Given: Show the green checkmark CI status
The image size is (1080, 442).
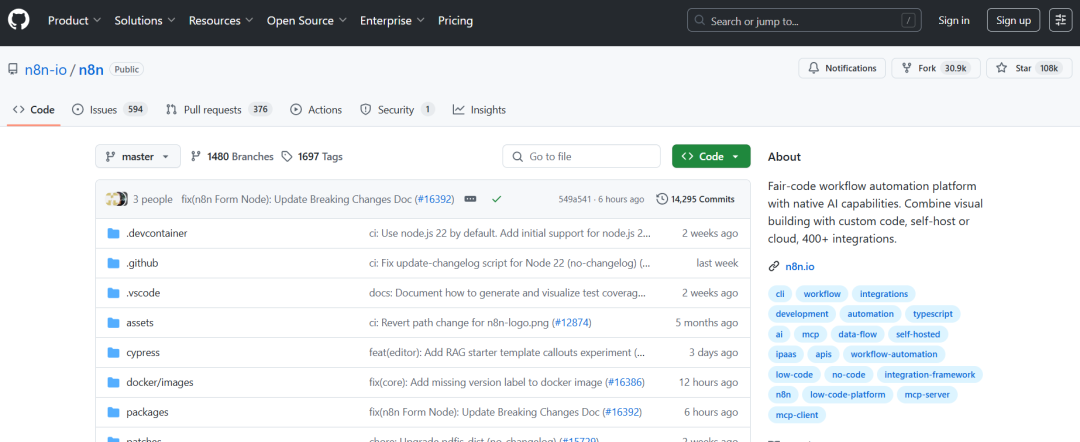Looking at the screenshot, I should click(496, 199).
